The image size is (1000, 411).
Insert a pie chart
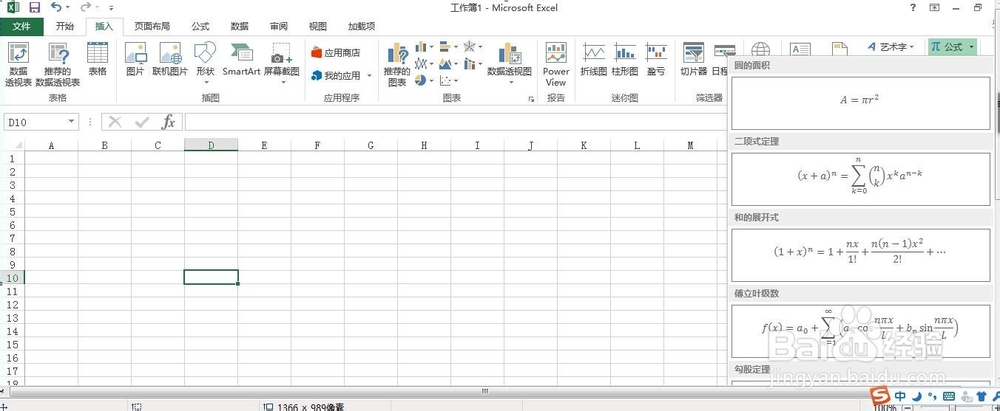point(421,80)
